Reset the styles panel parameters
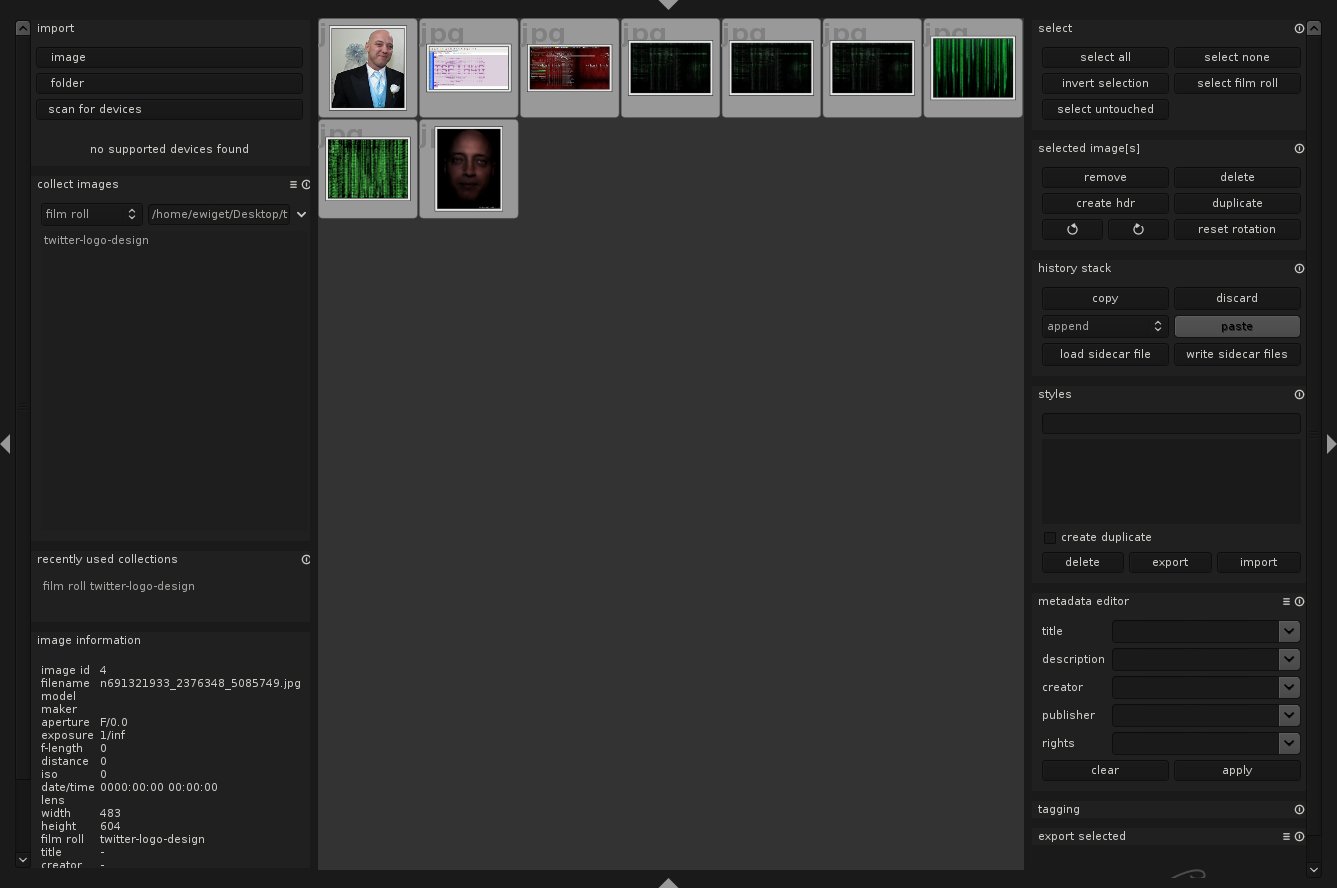 tap(1299, 395)
